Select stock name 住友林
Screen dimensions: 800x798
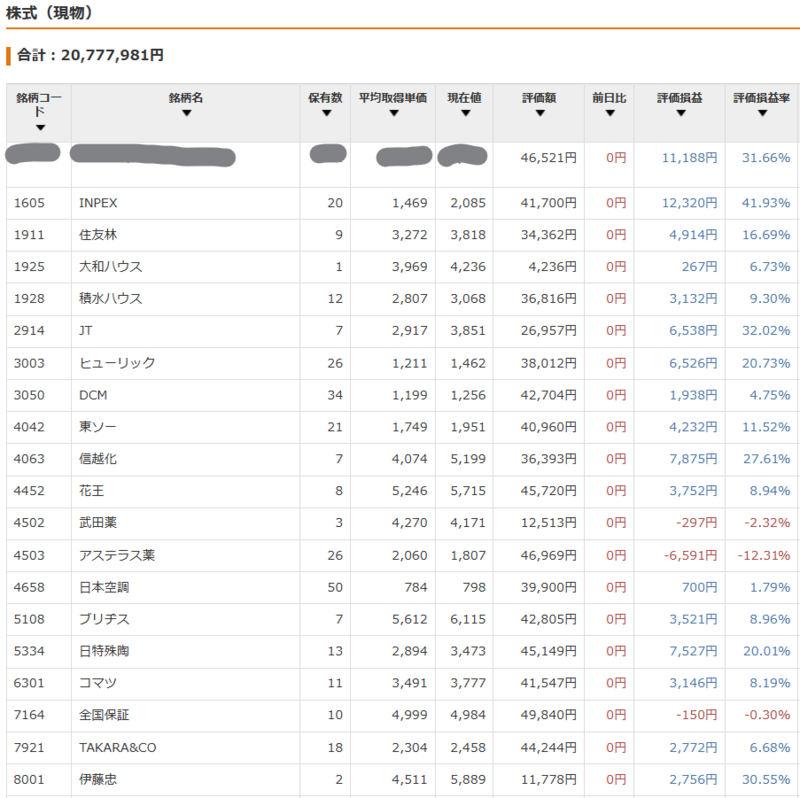point(98,235)
